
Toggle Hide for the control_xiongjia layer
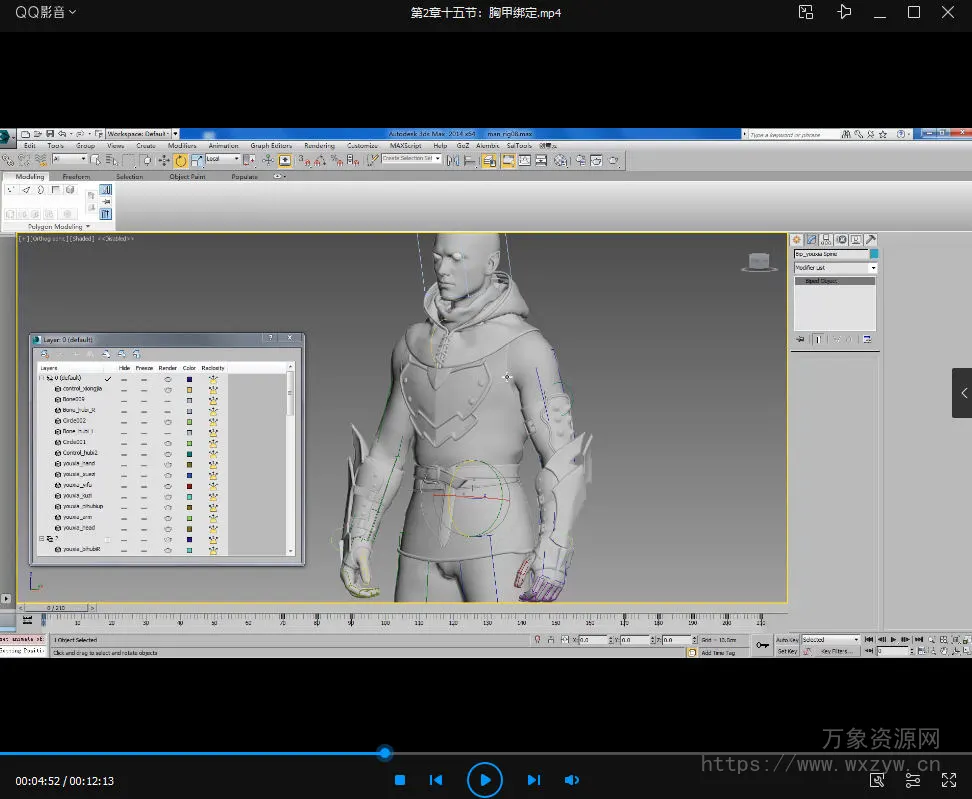[124, 389]
